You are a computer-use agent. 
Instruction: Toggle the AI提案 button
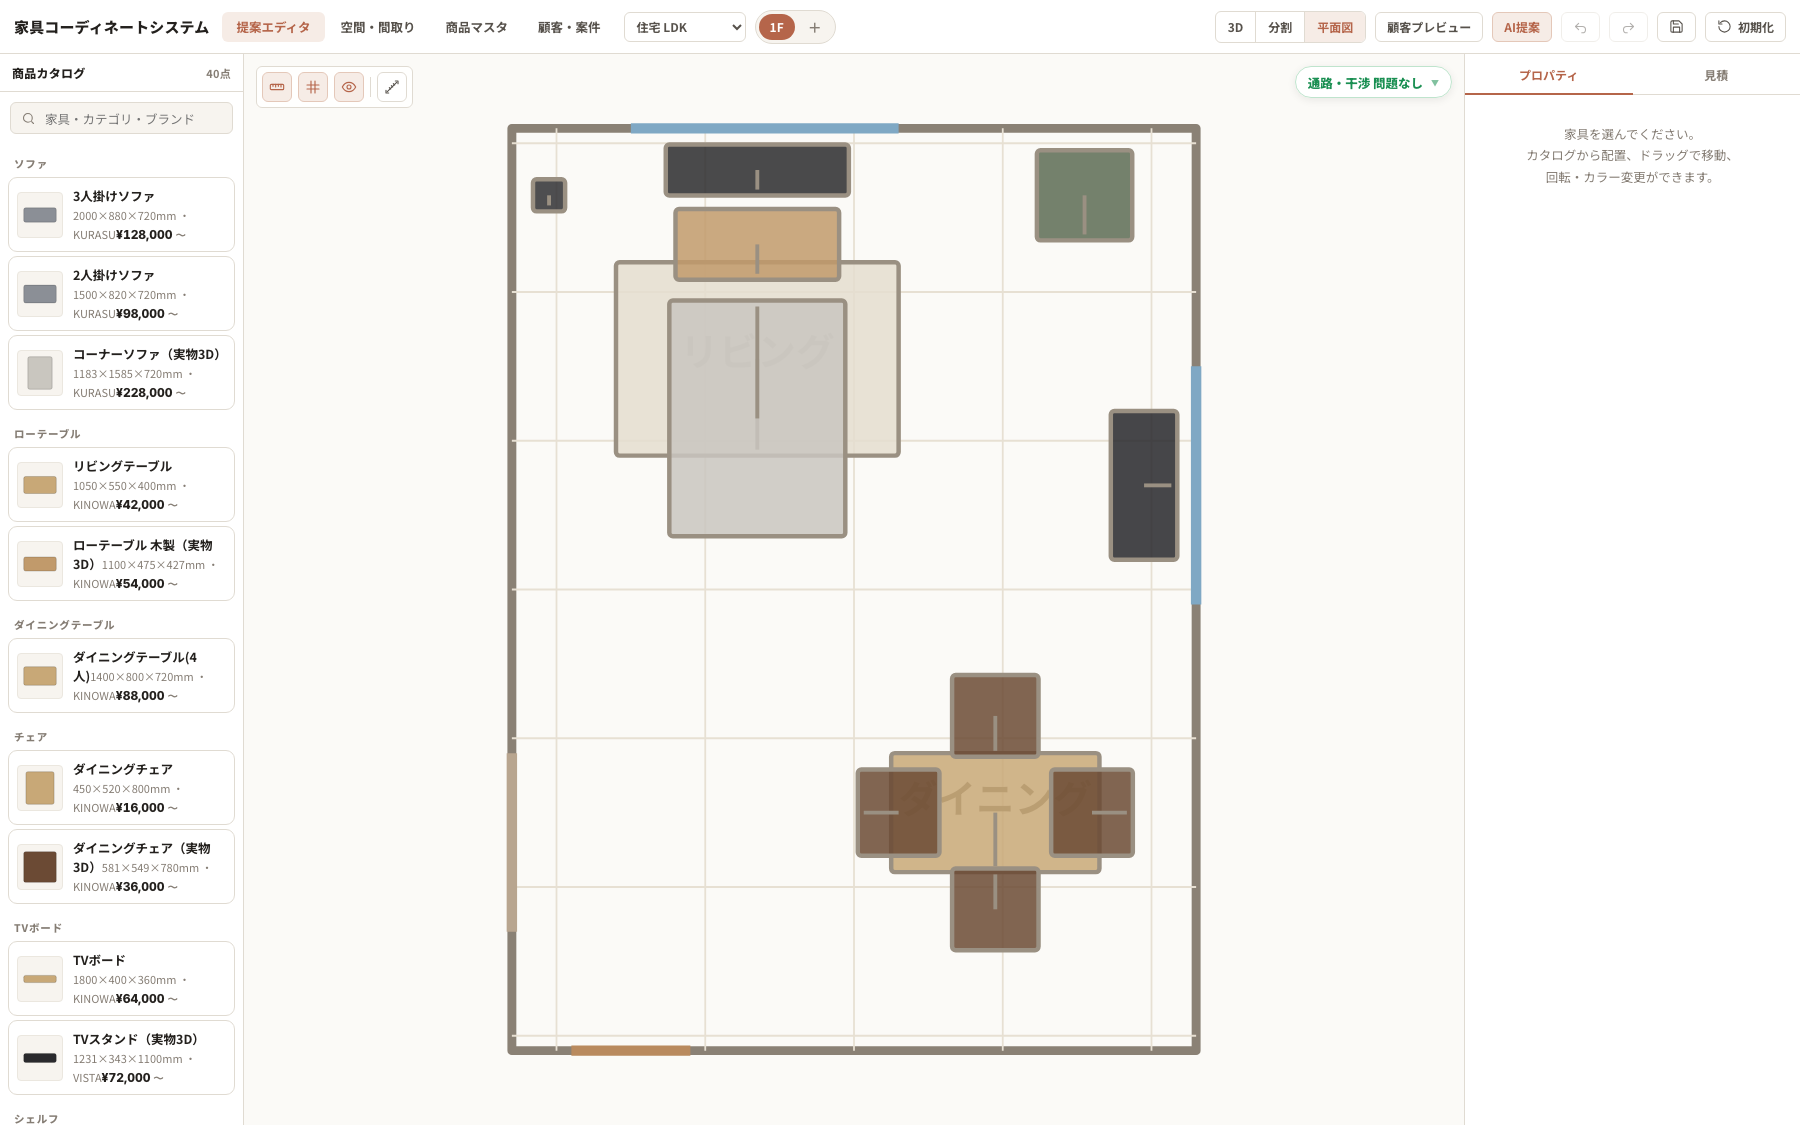[x=1522, y=27]
